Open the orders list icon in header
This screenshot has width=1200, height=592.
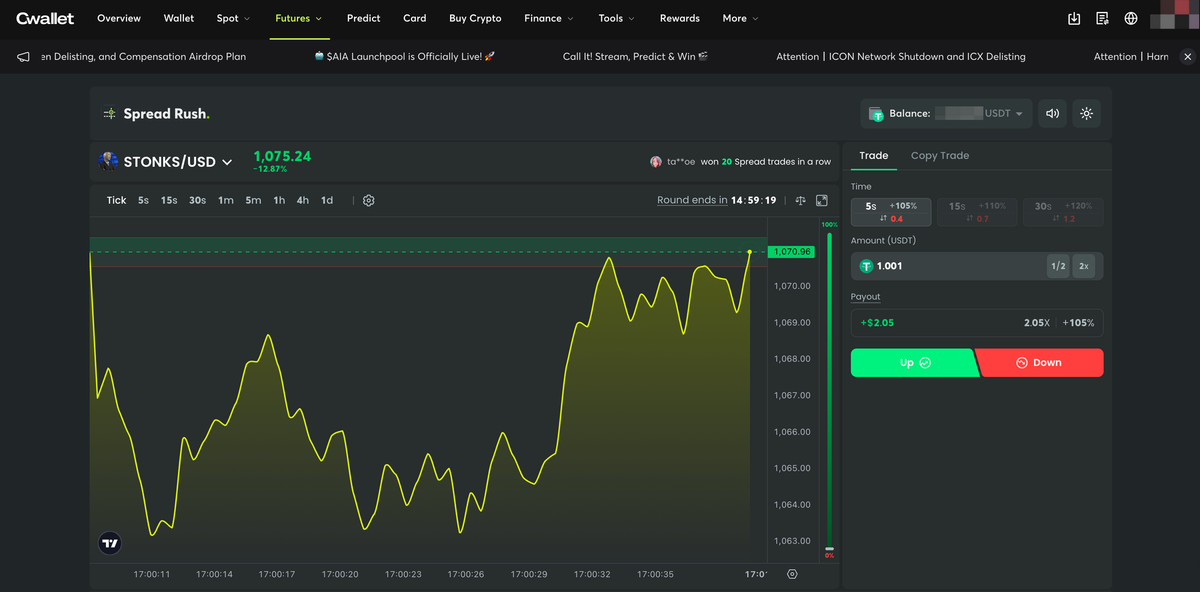pos(1102,18)
